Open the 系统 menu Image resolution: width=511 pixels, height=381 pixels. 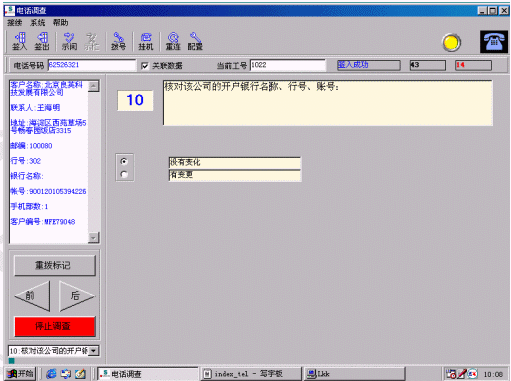pos(37,23)
